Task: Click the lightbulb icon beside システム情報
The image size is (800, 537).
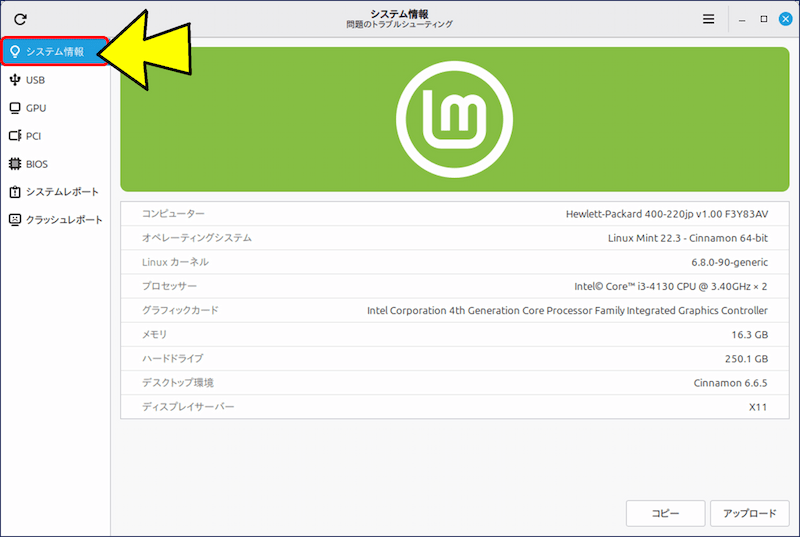Action: click(15, 52)
